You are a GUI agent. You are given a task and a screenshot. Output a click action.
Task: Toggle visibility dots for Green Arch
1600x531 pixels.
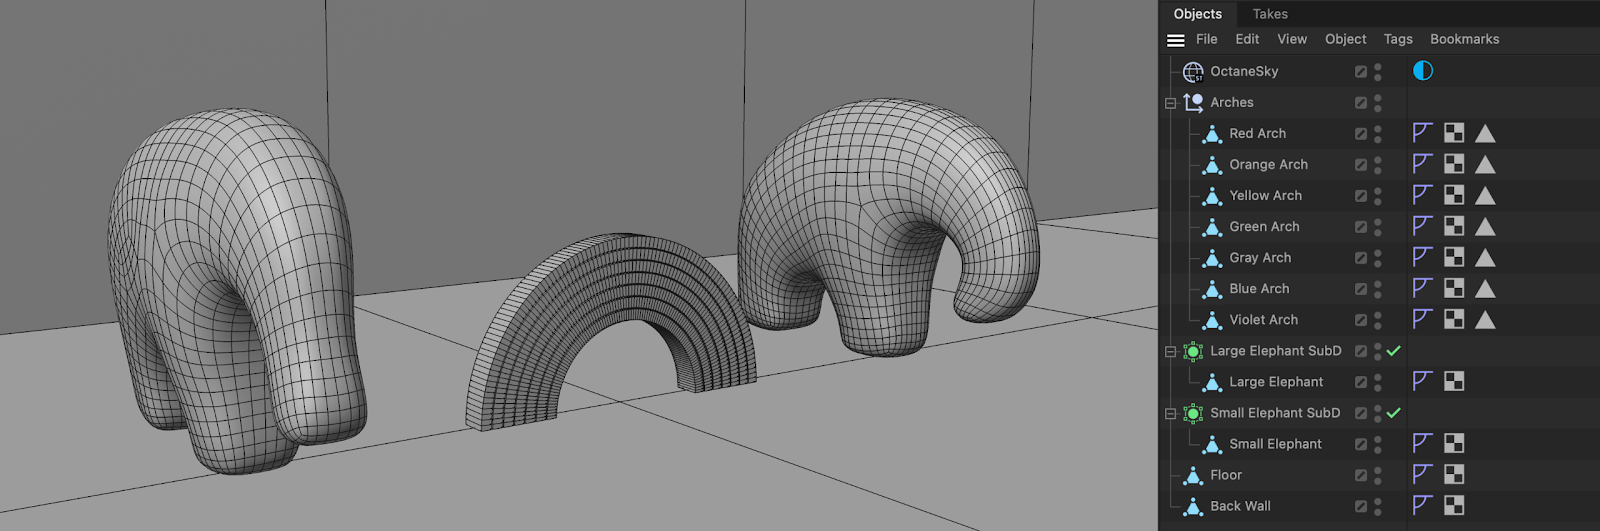click(1378, 227)
